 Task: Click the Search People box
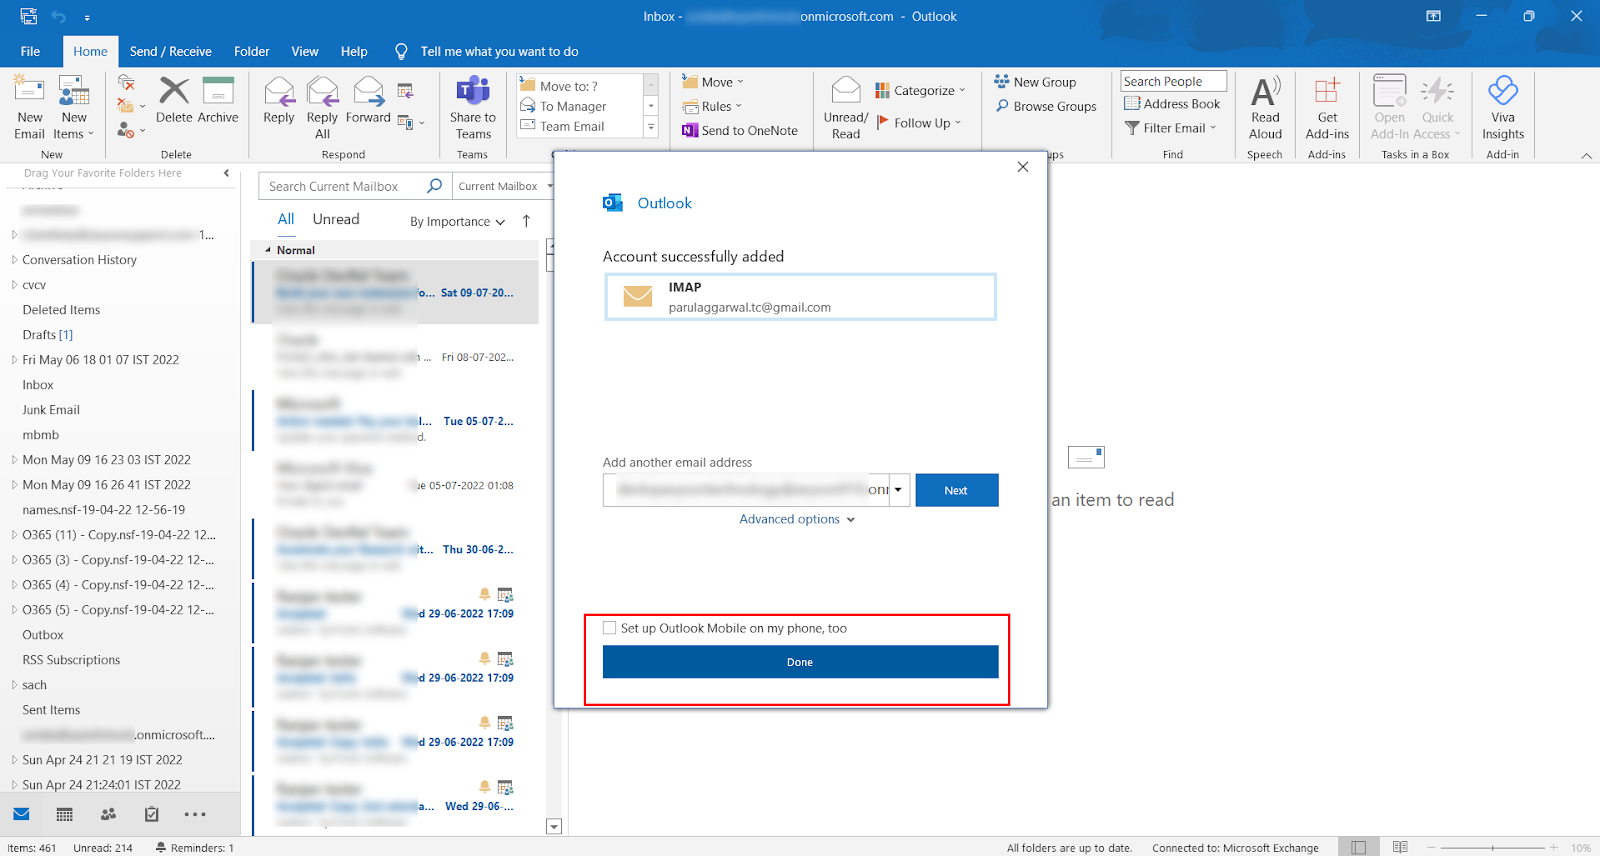click(x=1173, y=82)
